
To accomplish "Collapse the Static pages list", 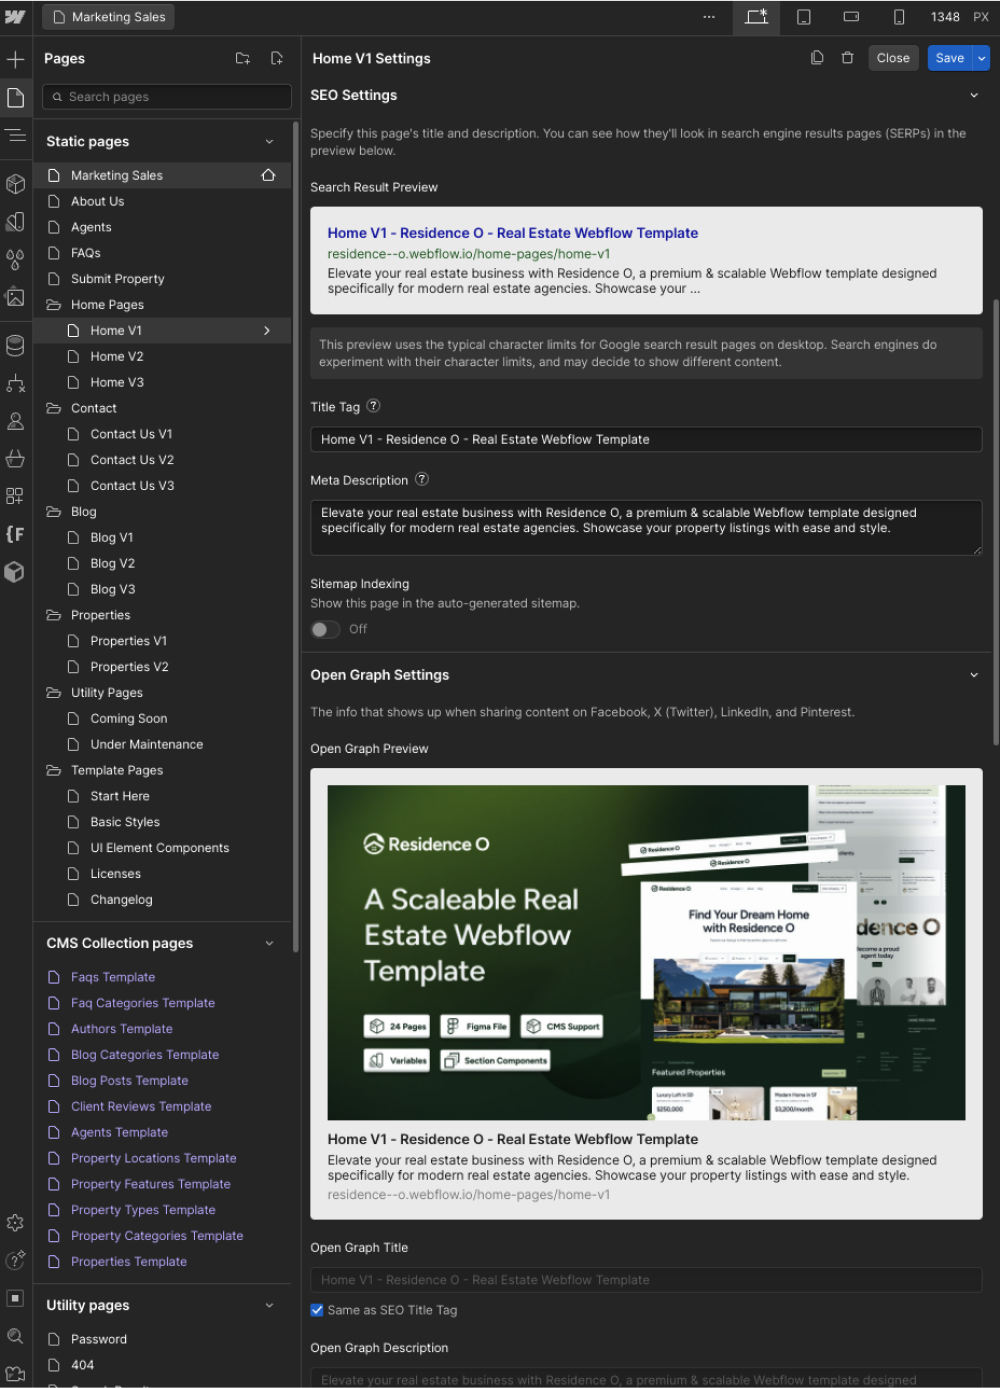I will (269, 141).
